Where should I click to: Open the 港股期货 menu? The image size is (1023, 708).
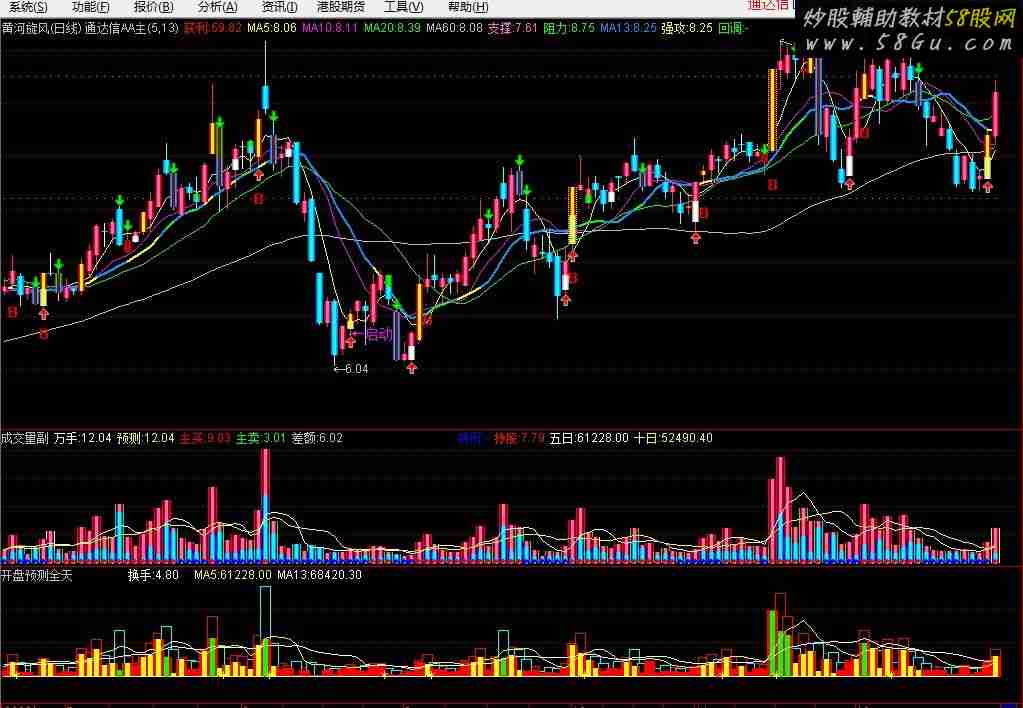click(x=341, y=7)
